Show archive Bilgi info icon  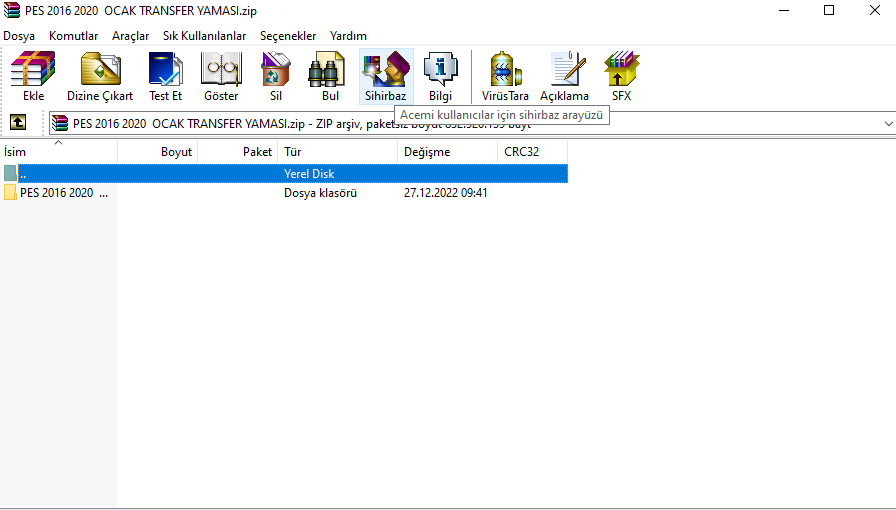(x=441, y=69)
